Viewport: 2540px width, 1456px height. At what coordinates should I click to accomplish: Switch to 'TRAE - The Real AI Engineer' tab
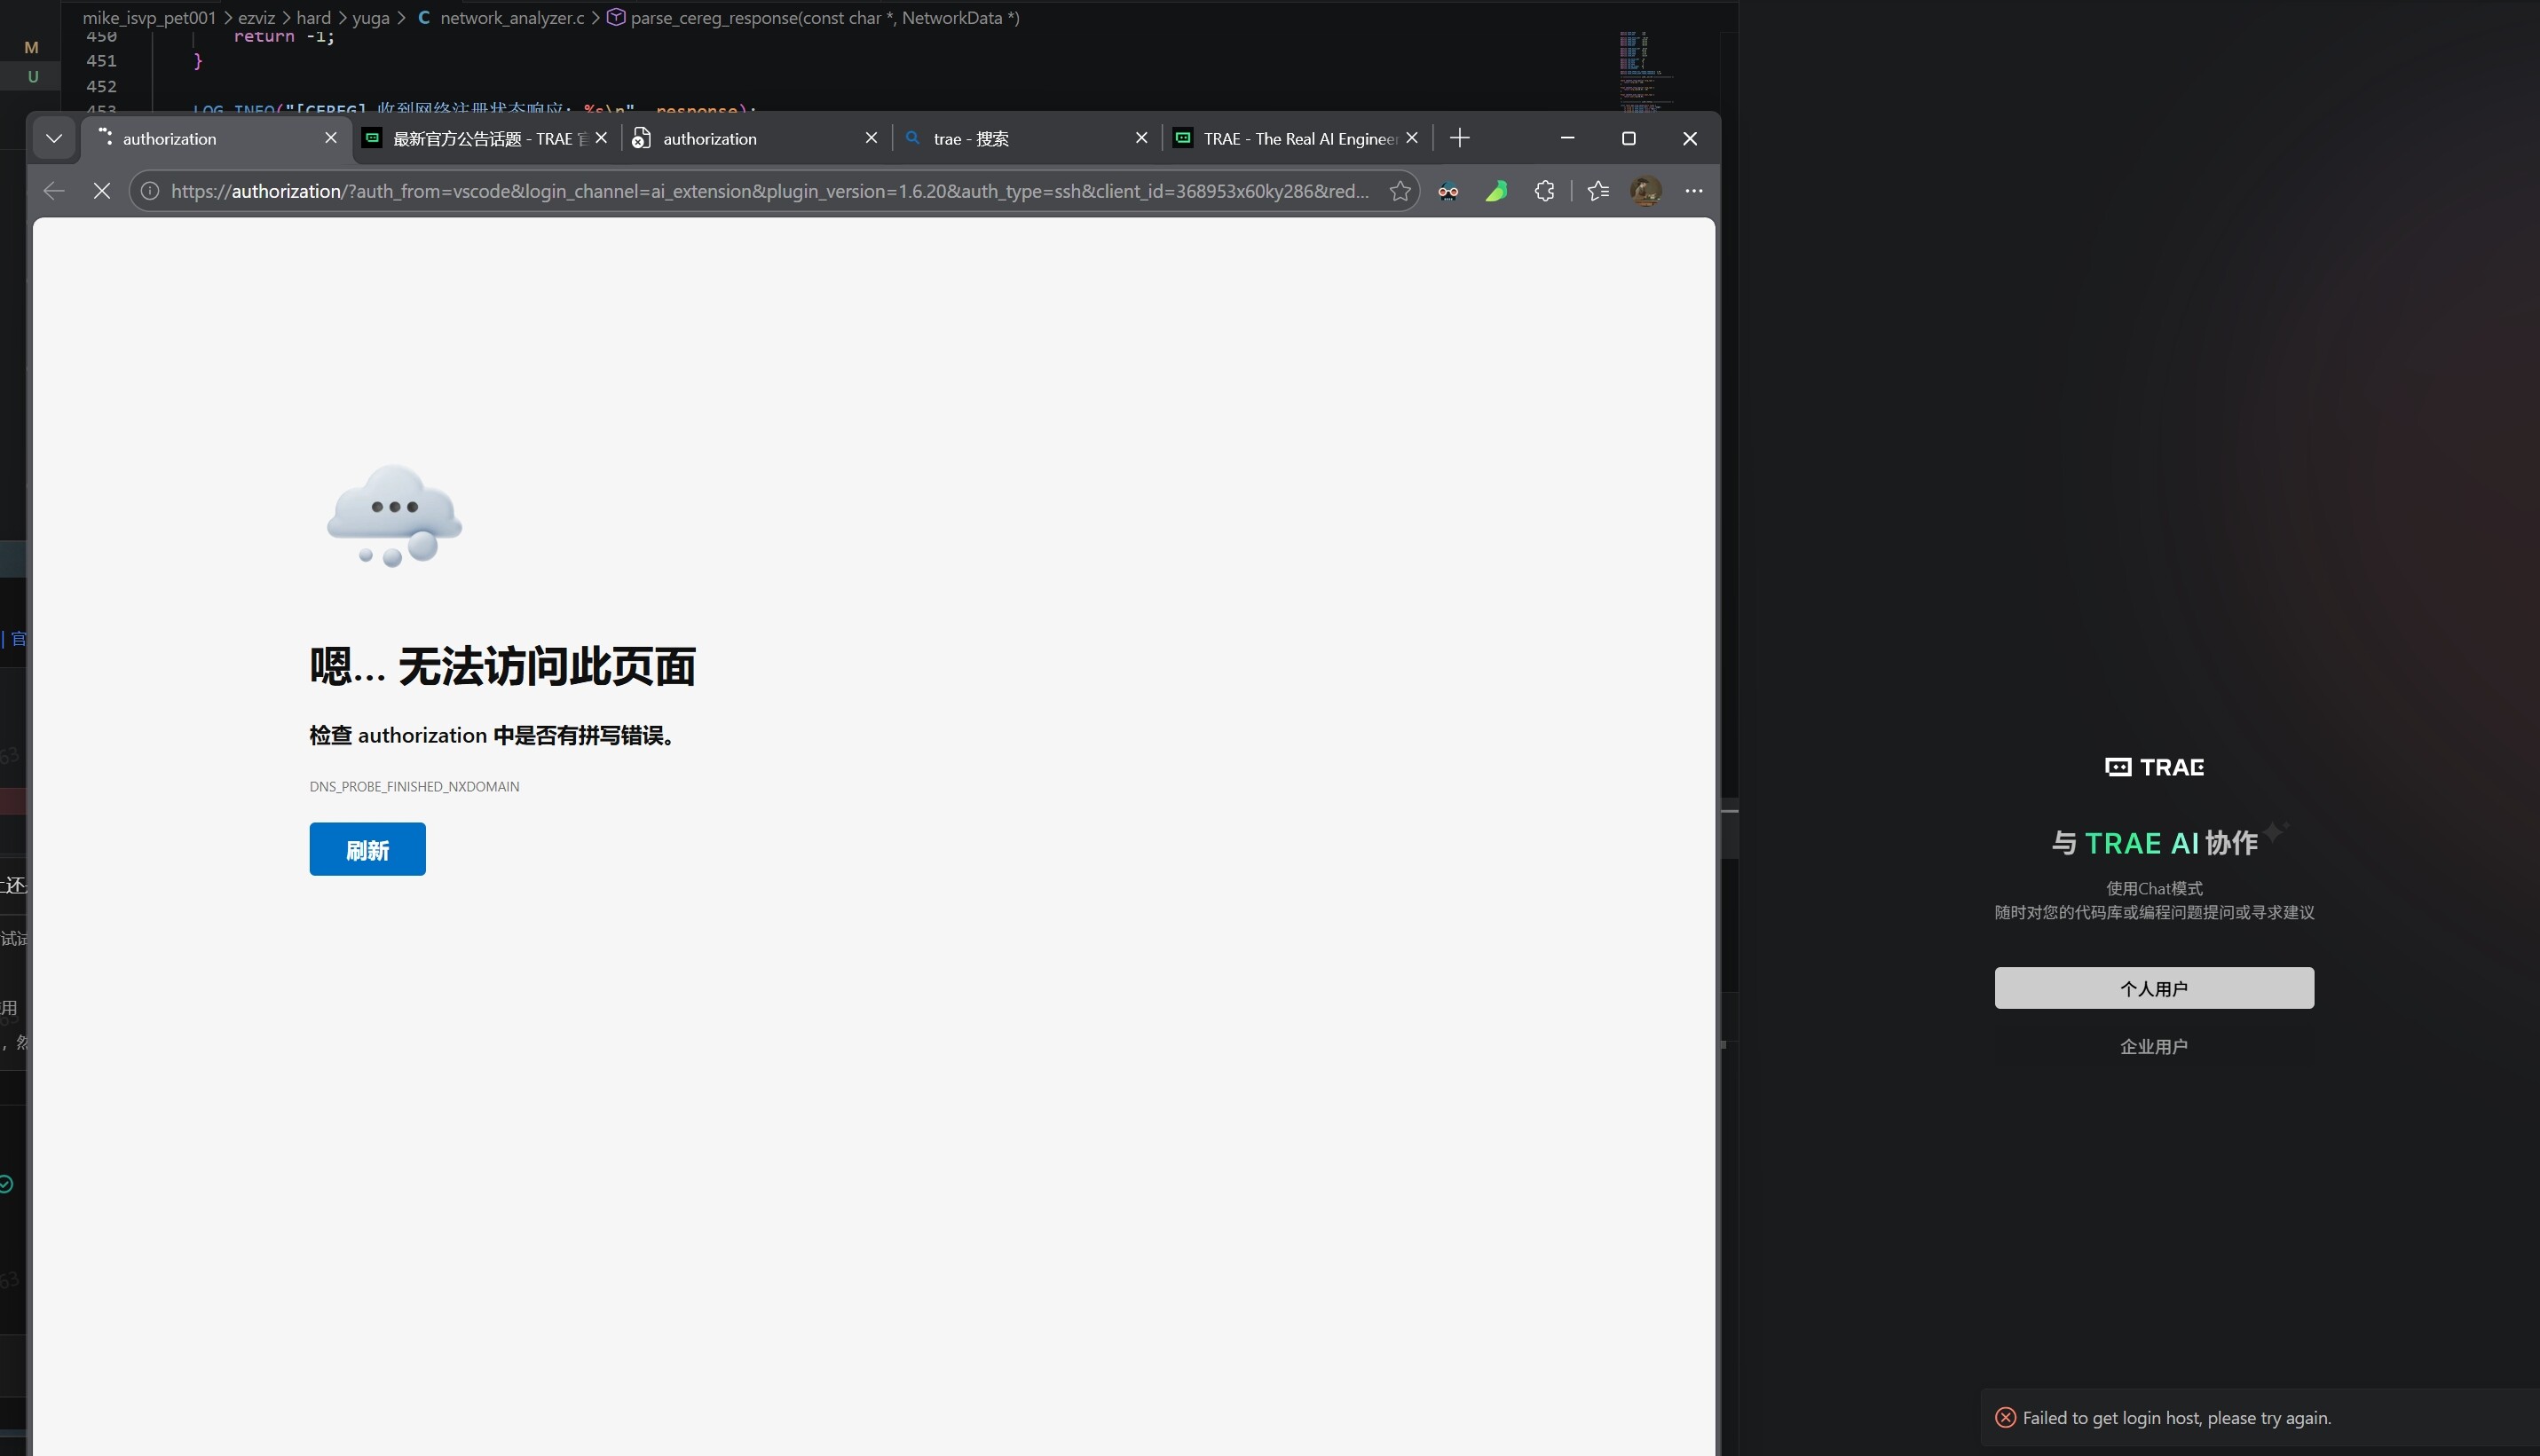[1290, 139]
